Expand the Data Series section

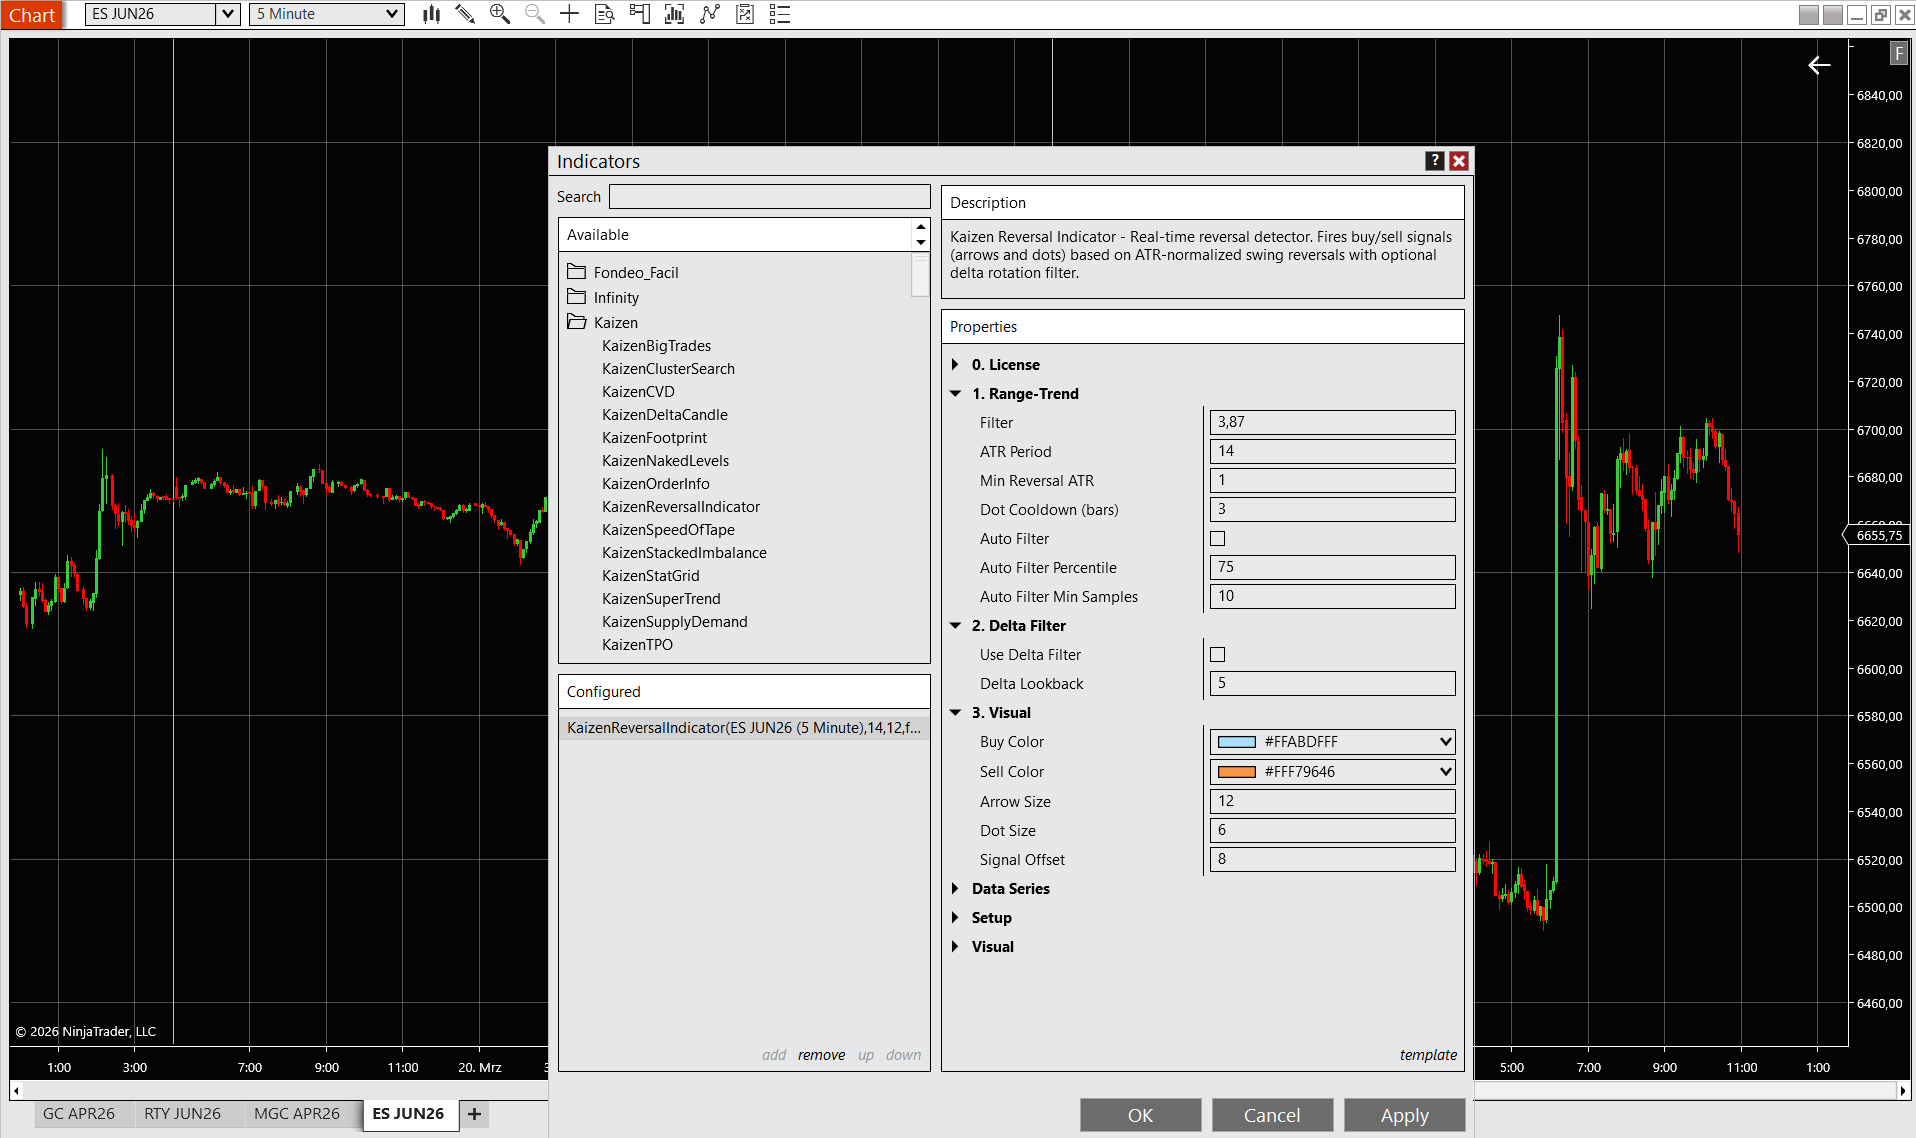click(x=955, y=889)
